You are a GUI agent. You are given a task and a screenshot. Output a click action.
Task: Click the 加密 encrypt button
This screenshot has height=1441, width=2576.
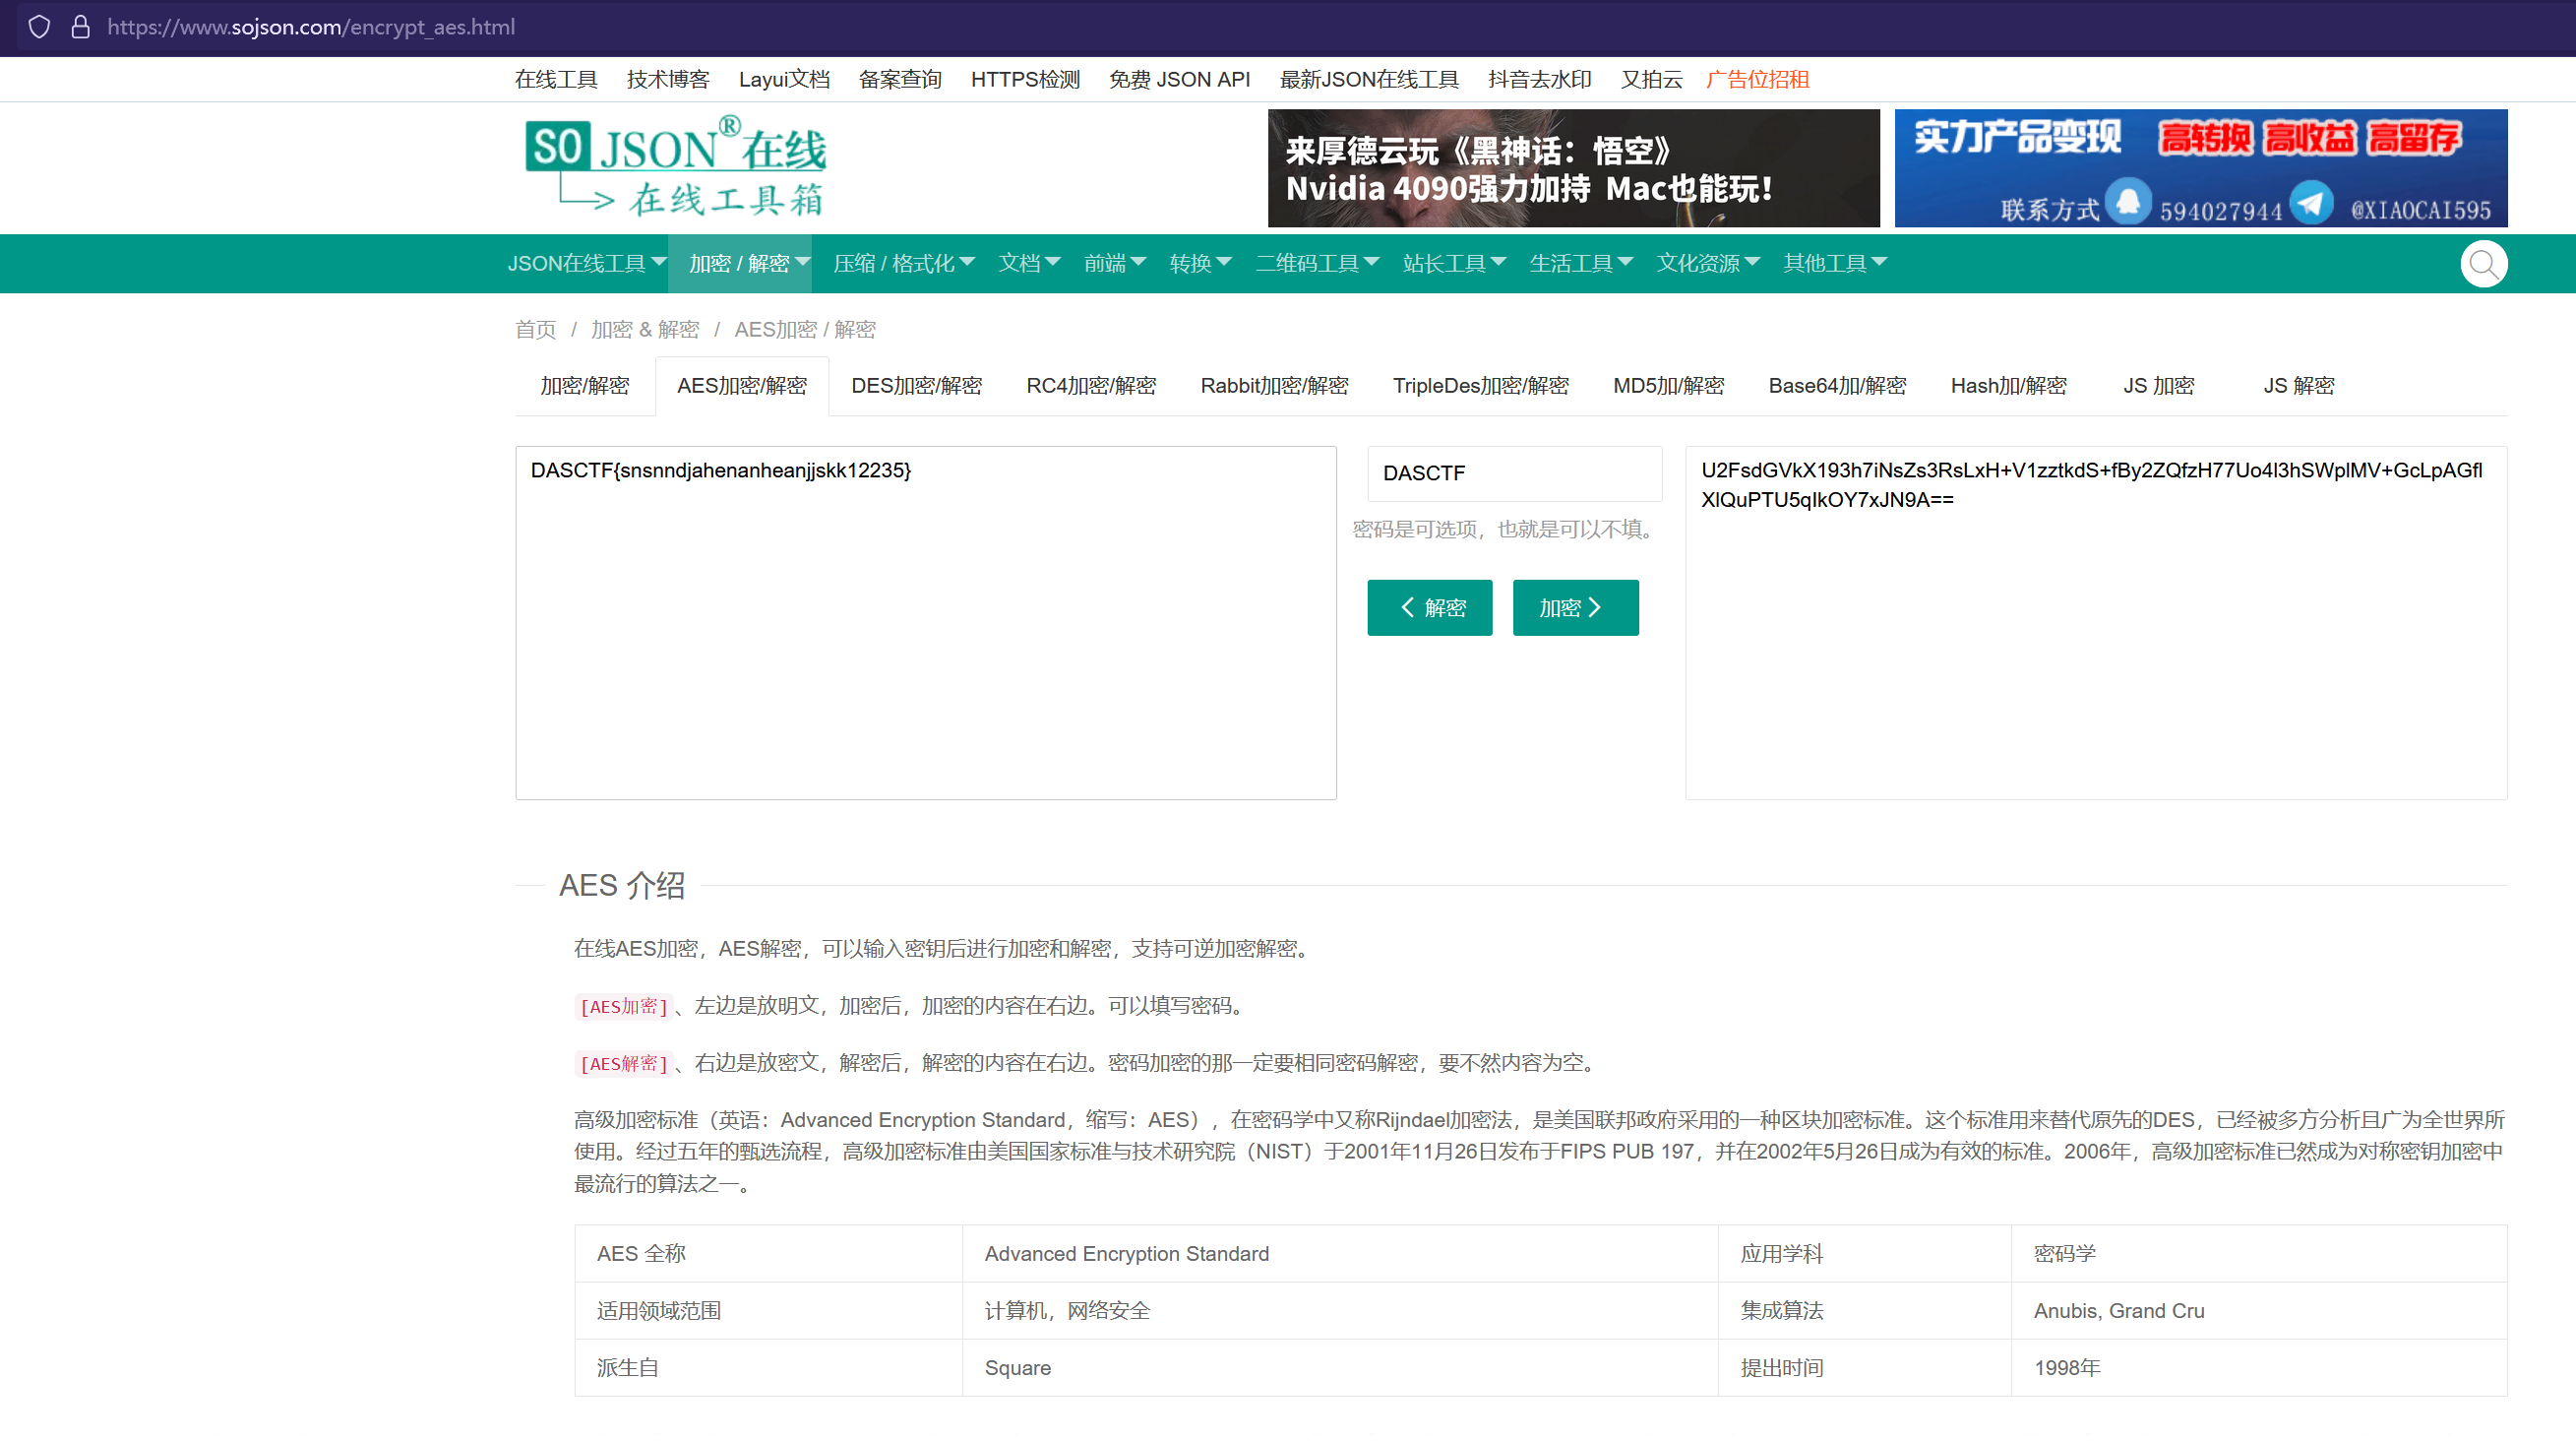[1576, 608]
